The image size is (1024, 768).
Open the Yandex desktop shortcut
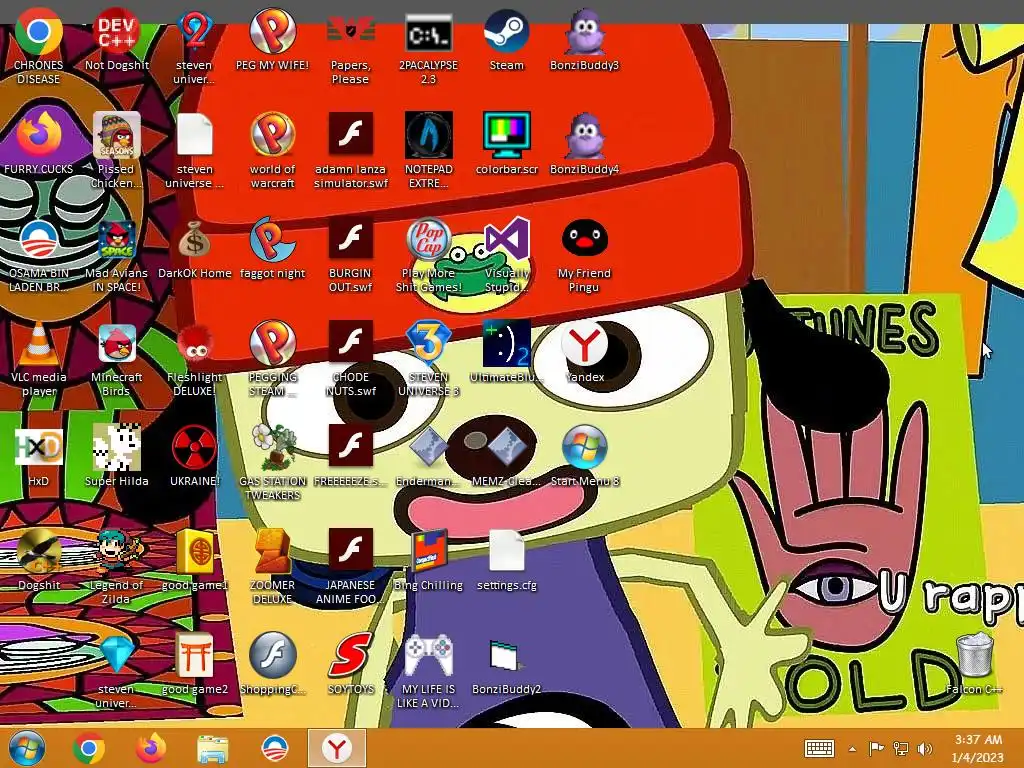[x=584, y=344]
